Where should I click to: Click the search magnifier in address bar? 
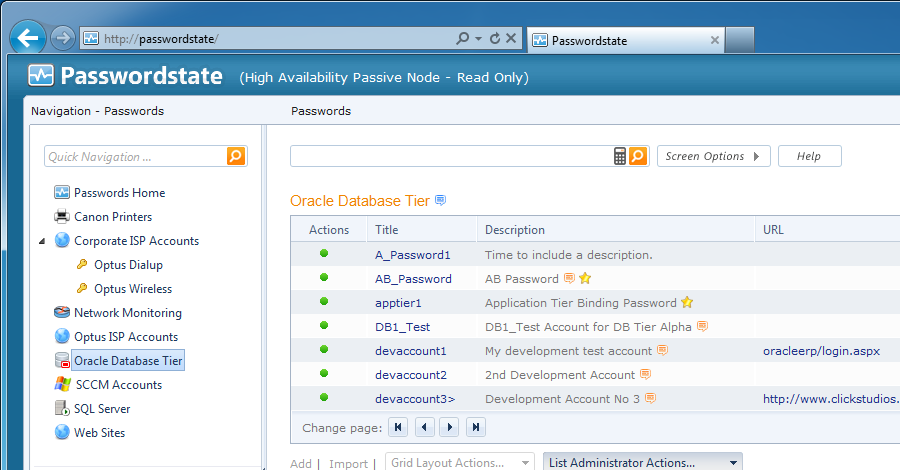click(462, 38)
